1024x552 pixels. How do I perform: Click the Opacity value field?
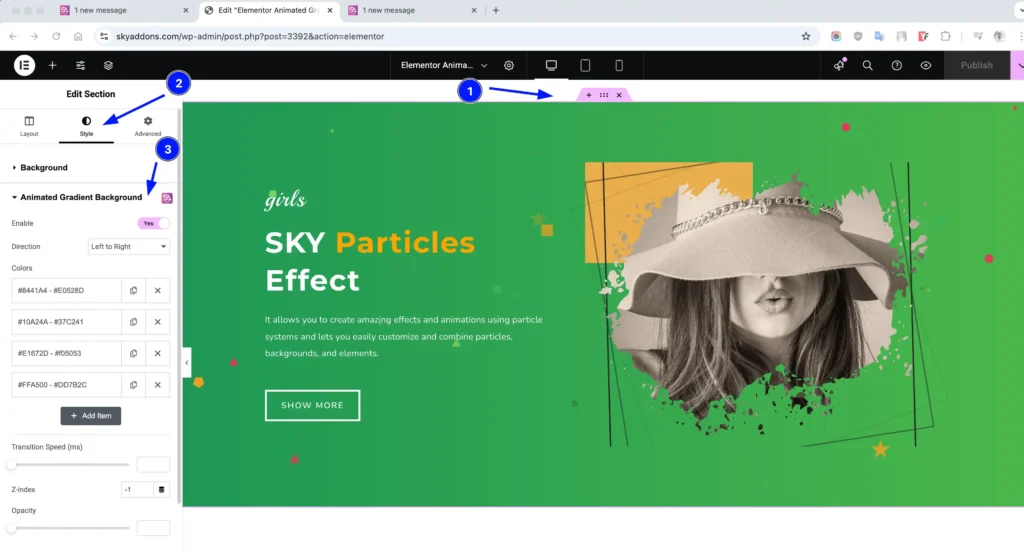153,528
